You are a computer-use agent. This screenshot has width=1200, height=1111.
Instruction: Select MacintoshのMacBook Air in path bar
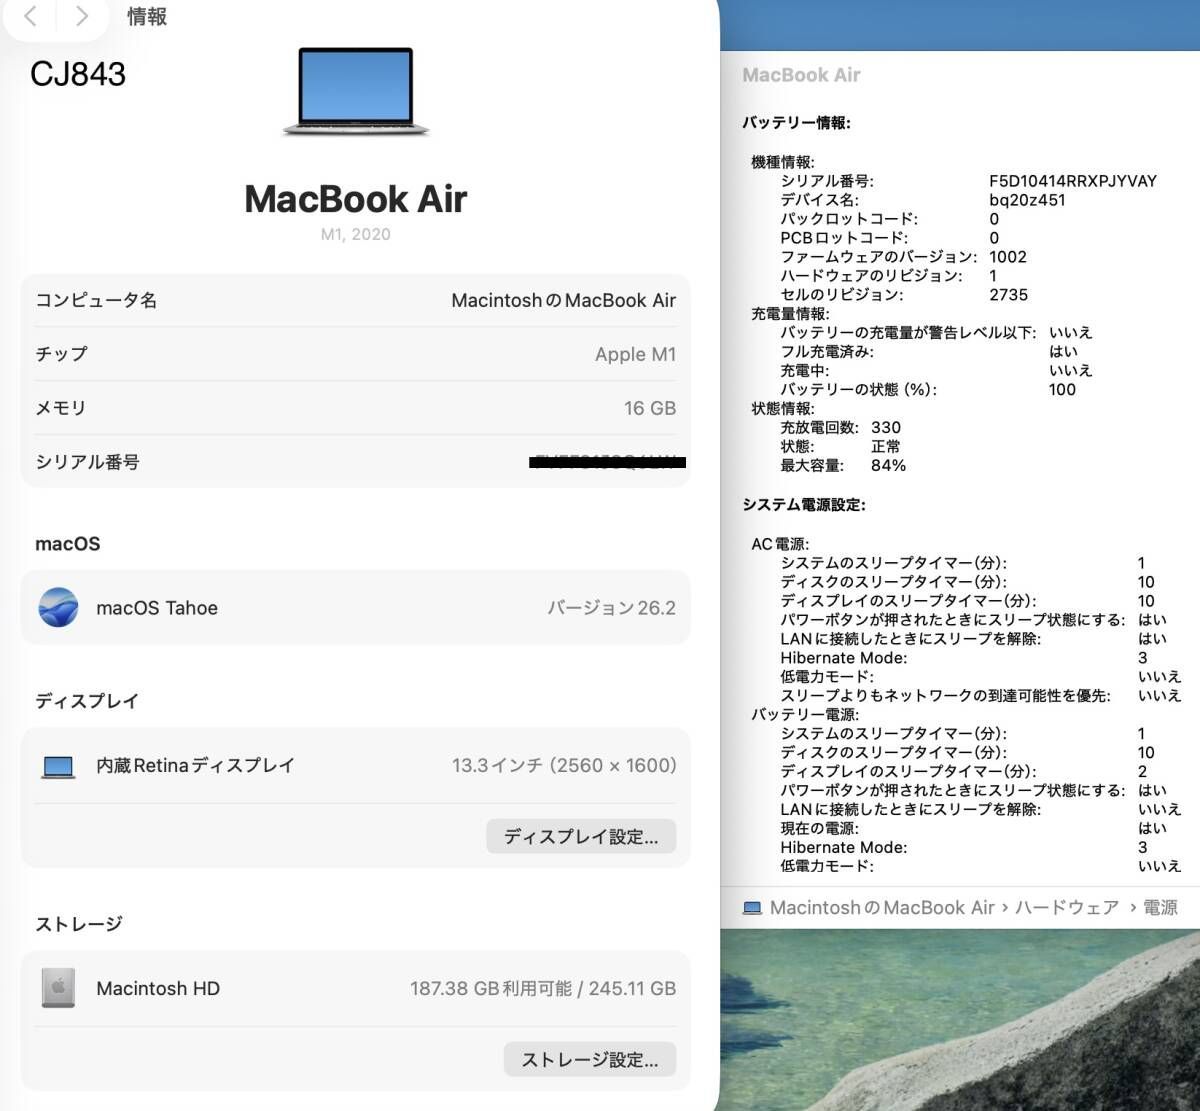[x=881, y=908]
